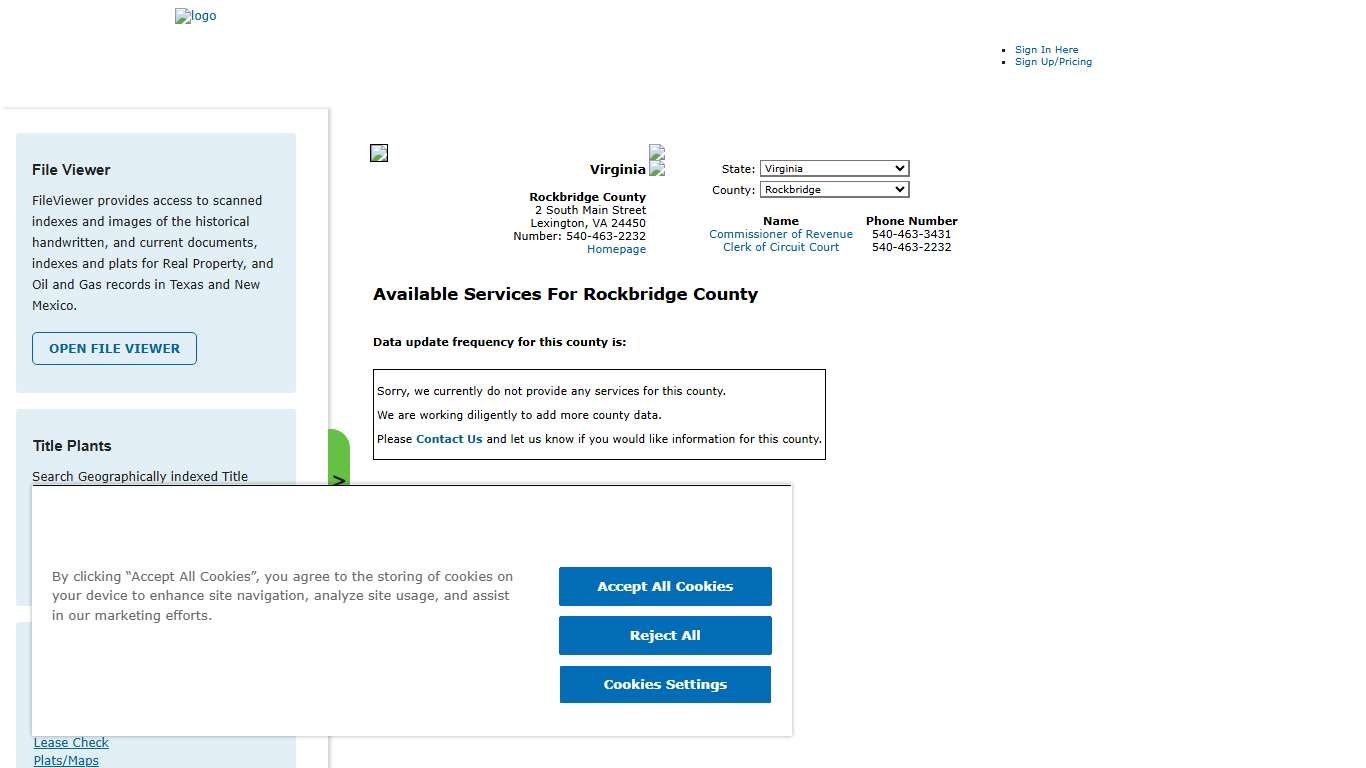The height and width of the screenshot is (768, 1366).
Task: Click the File Viewer panel heading
Action: point(71,170)
